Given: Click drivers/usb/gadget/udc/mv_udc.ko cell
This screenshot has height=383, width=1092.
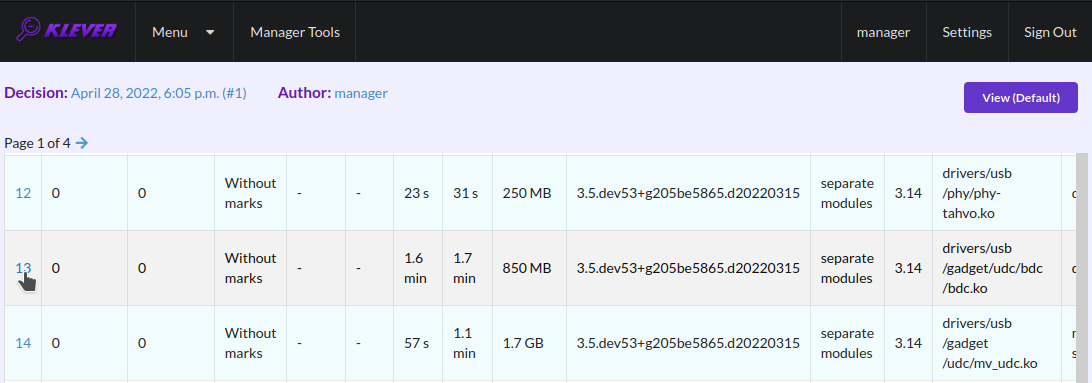Looking at the screenshot, I should [x=997, y=343].
